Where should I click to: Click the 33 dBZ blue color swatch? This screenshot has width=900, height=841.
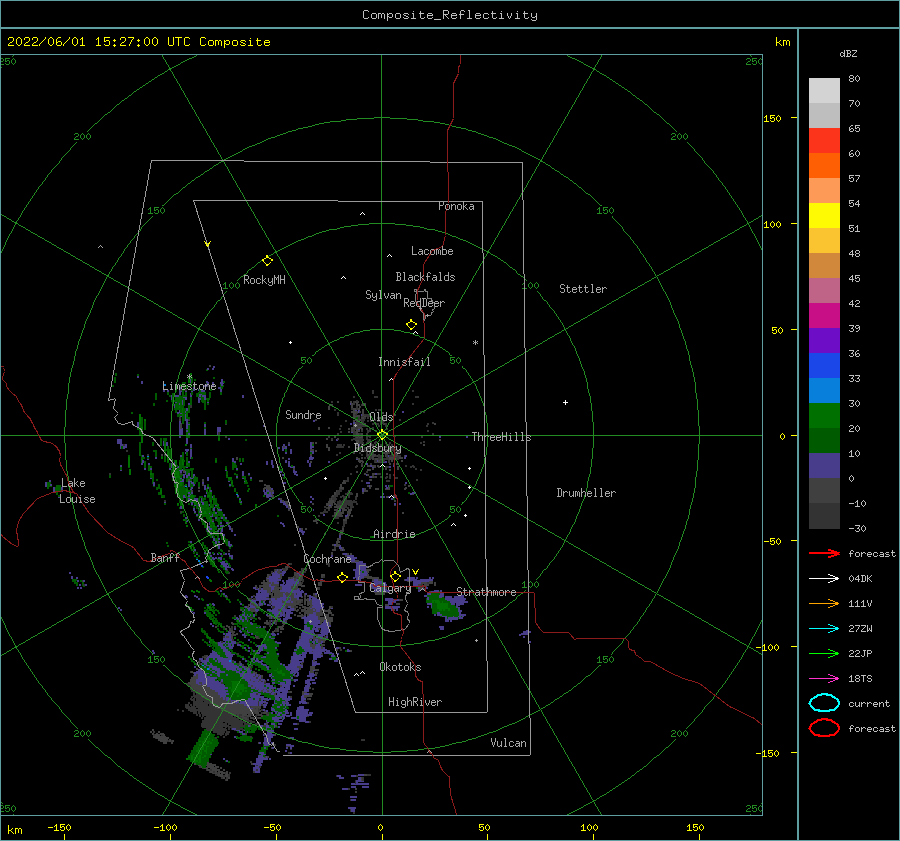[x=824, y=390]
